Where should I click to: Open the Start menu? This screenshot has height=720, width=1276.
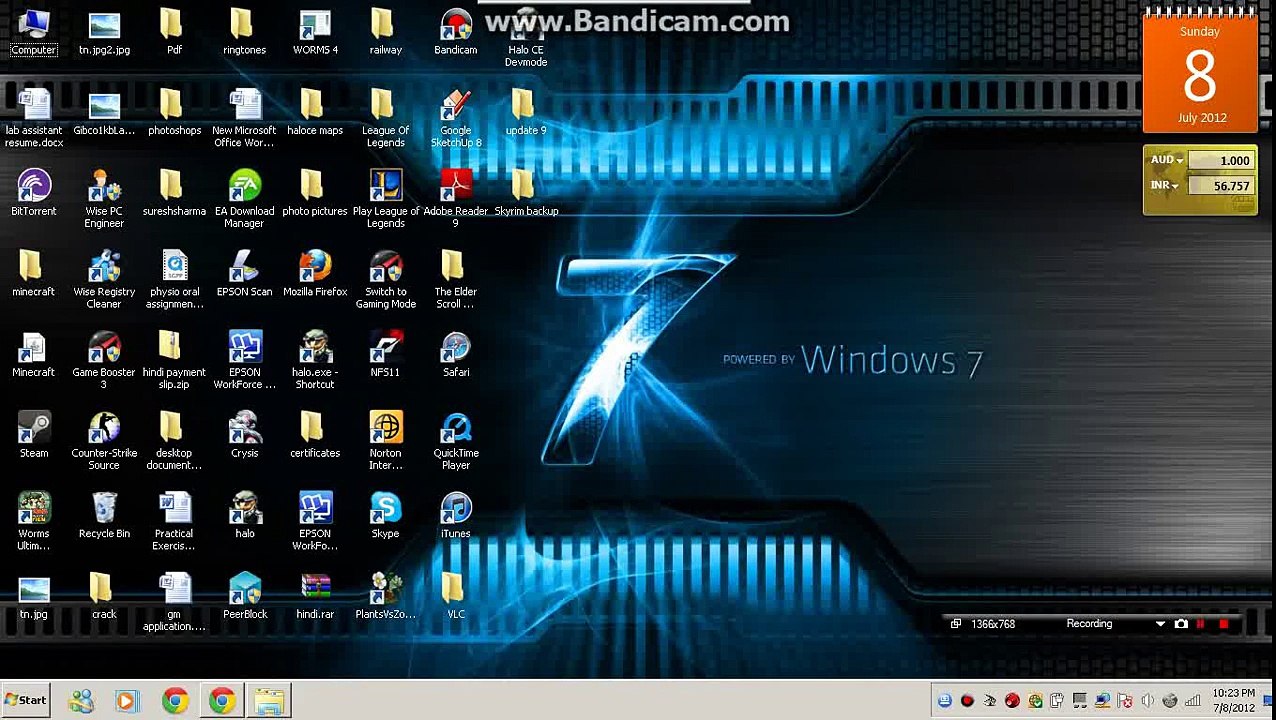pyautogui.click(x=26, y=701)
